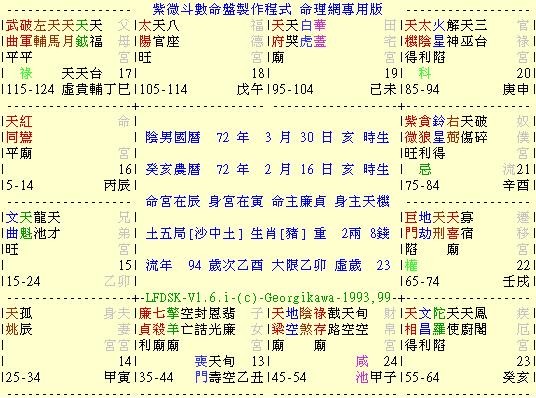
Task: Click the 辛酉 palace branch label
Action: [x=516, y=186]
